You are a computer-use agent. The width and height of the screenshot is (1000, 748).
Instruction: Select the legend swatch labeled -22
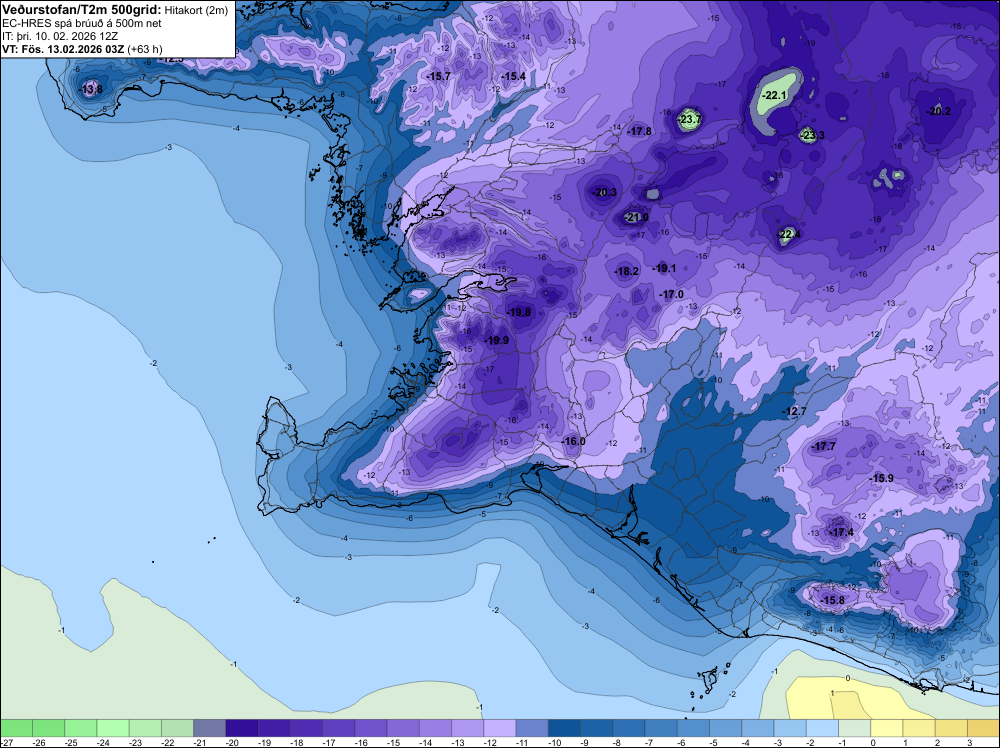coord(177,728)
